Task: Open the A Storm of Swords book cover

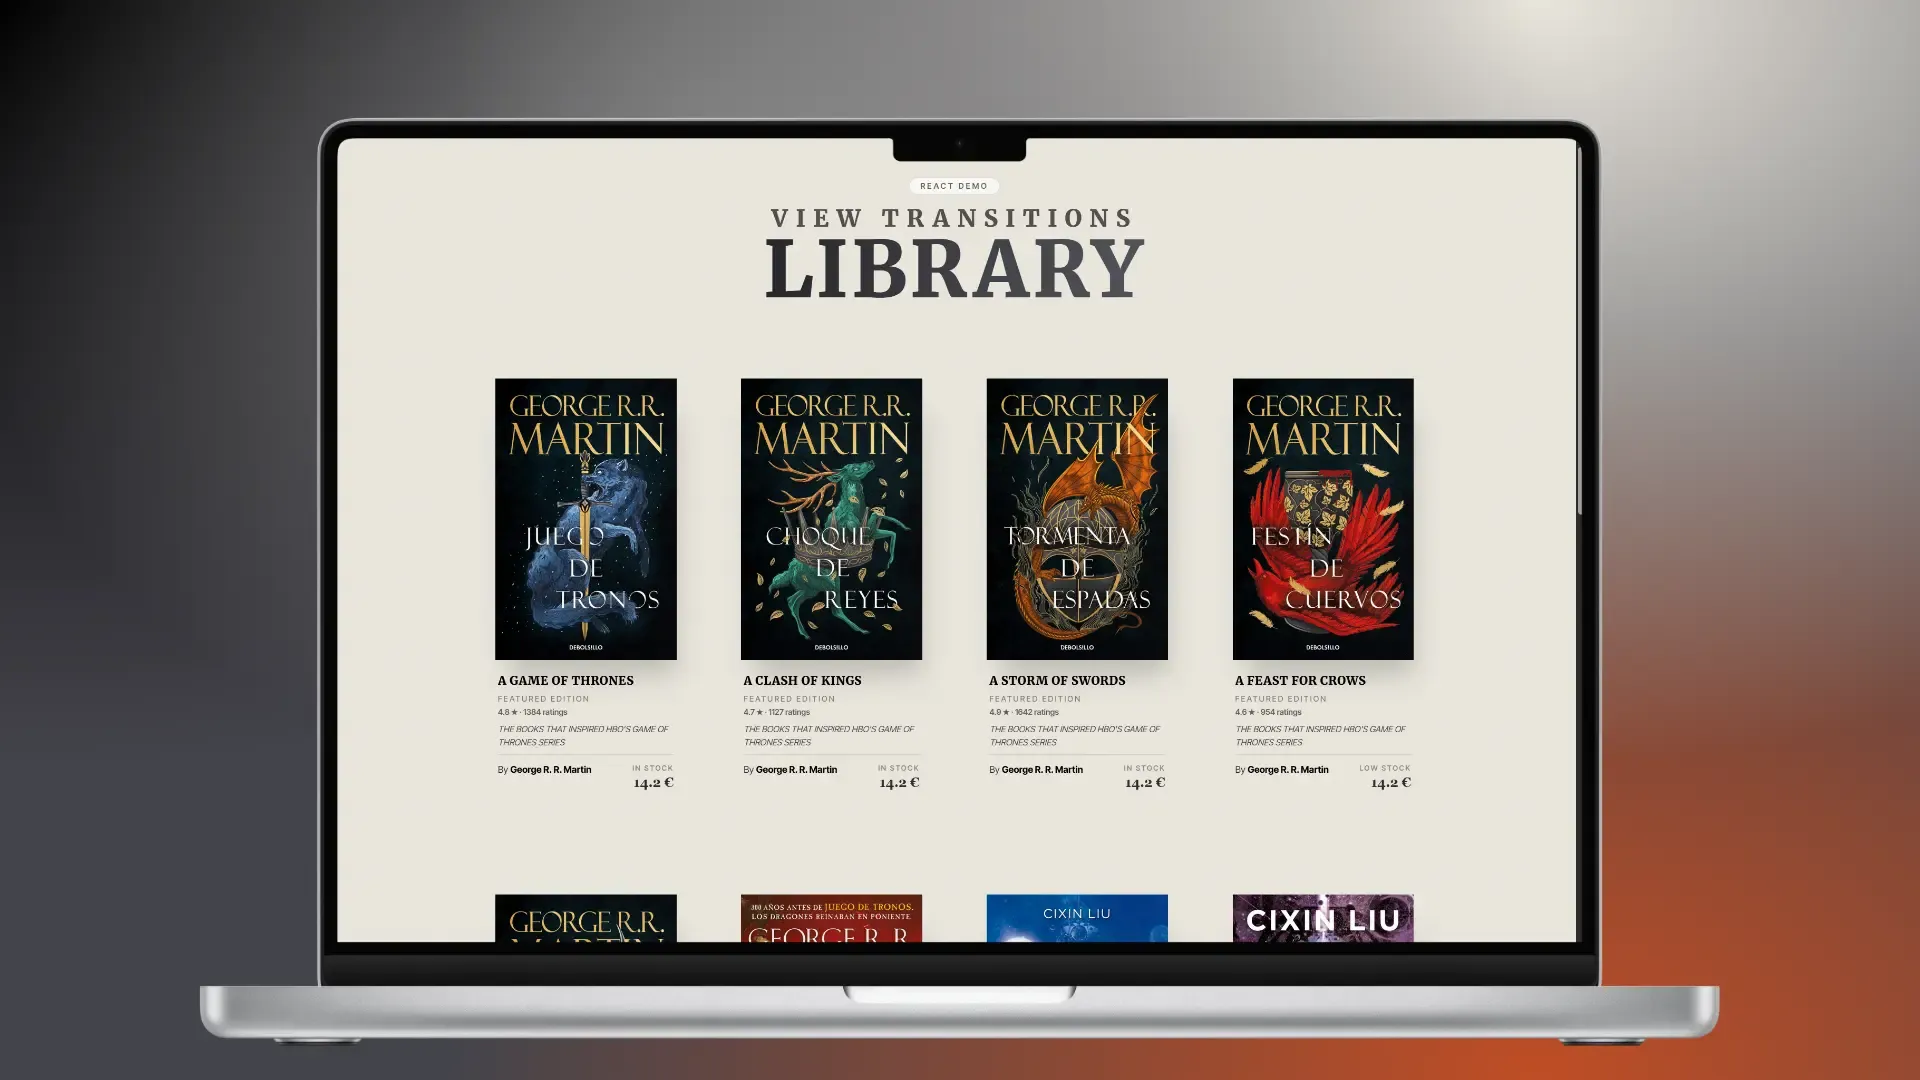Action: click(x=1077, y=517)
